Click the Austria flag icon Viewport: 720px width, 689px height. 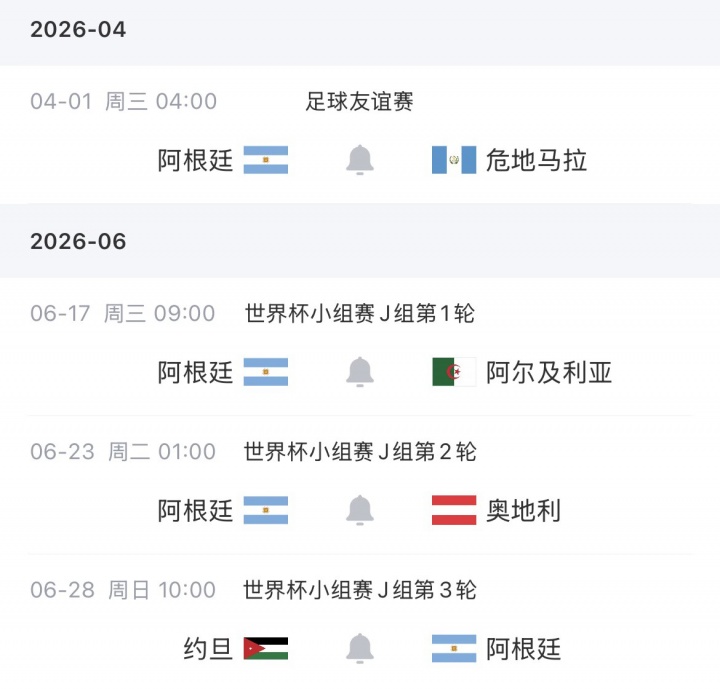454,510
